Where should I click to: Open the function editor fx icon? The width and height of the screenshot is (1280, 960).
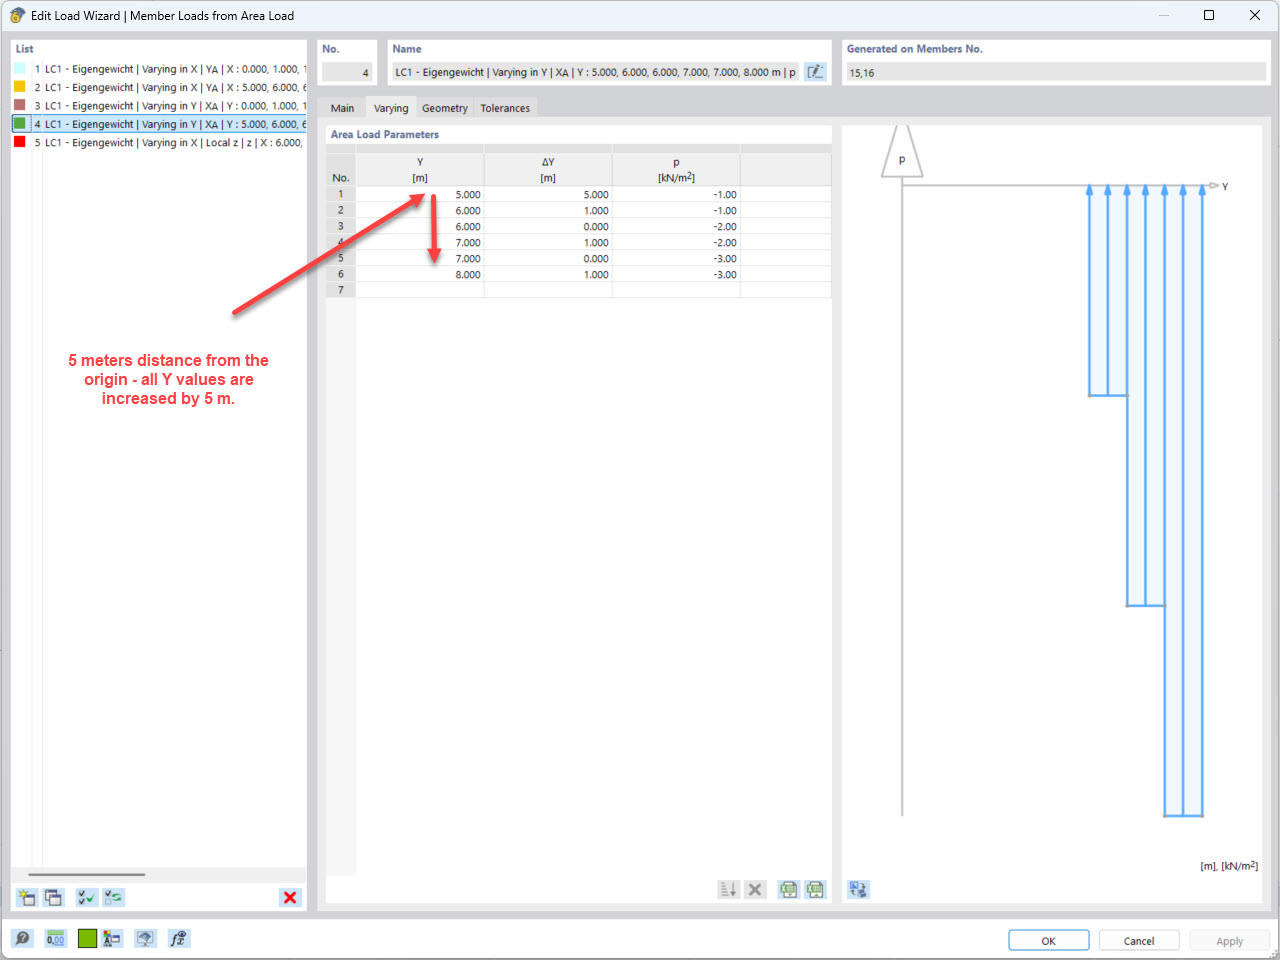(178, 938)
